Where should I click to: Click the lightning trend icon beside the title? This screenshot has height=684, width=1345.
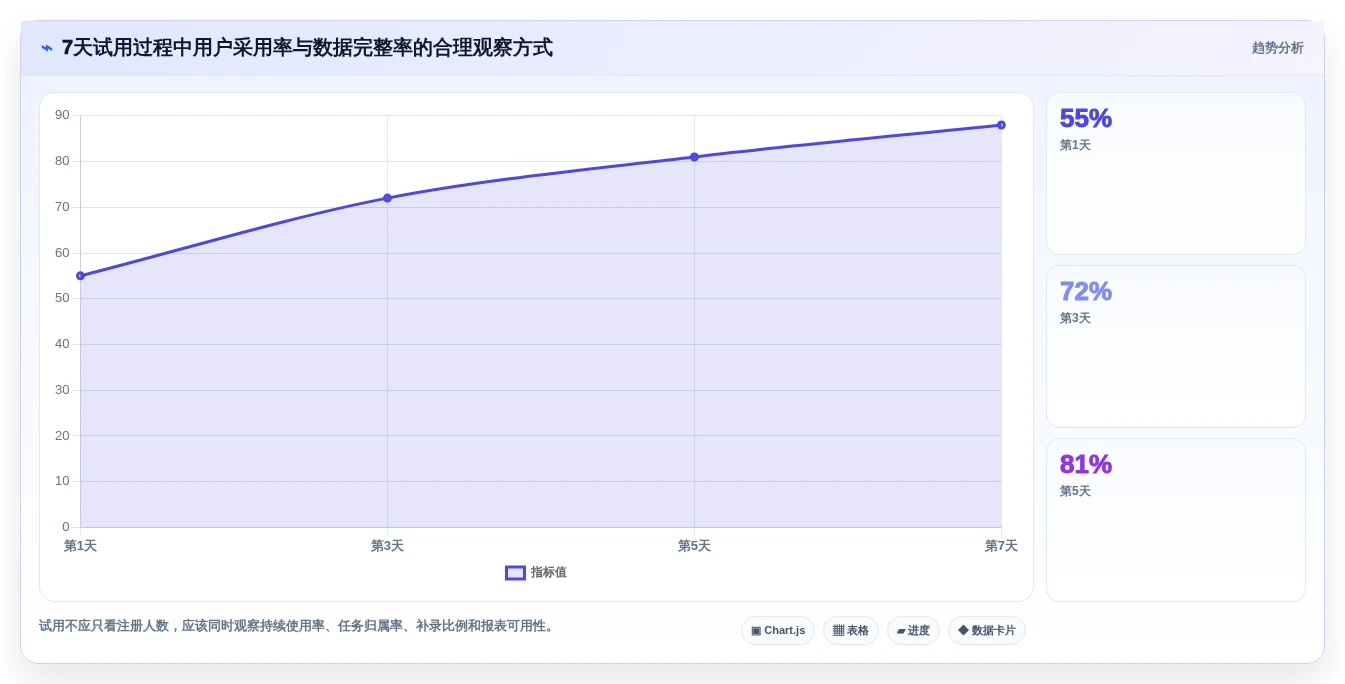[x=47, y=48]
